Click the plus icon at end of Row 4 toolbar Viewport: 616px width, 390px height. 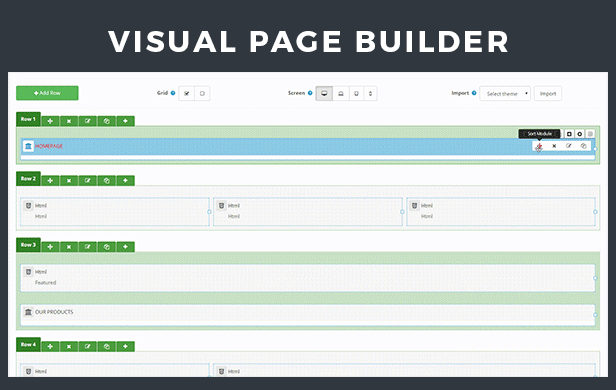125,346
